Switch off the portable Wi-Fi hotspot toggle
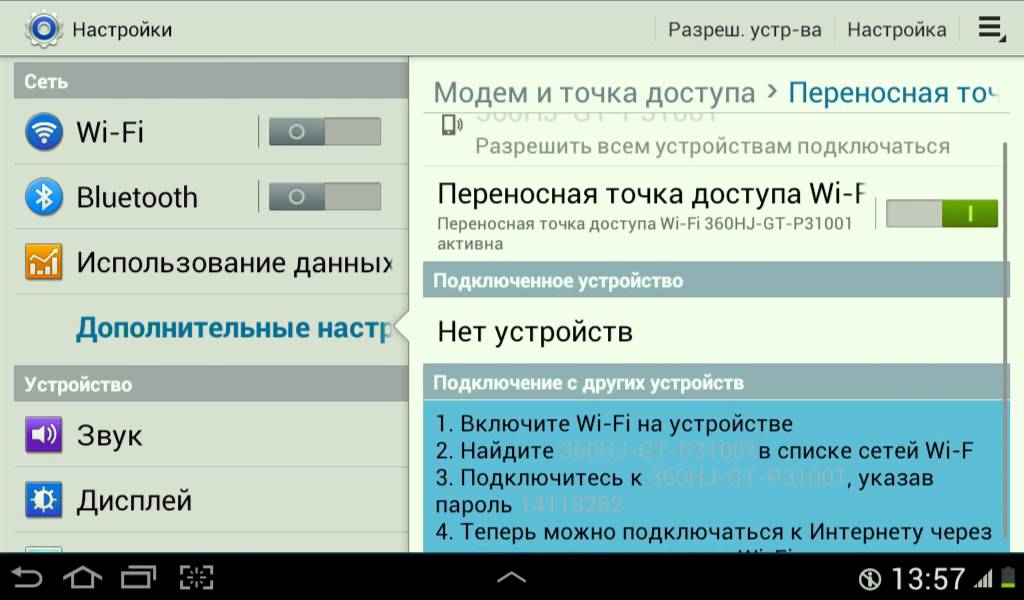This screenshot has height=600, width=1024. (942, 213)
